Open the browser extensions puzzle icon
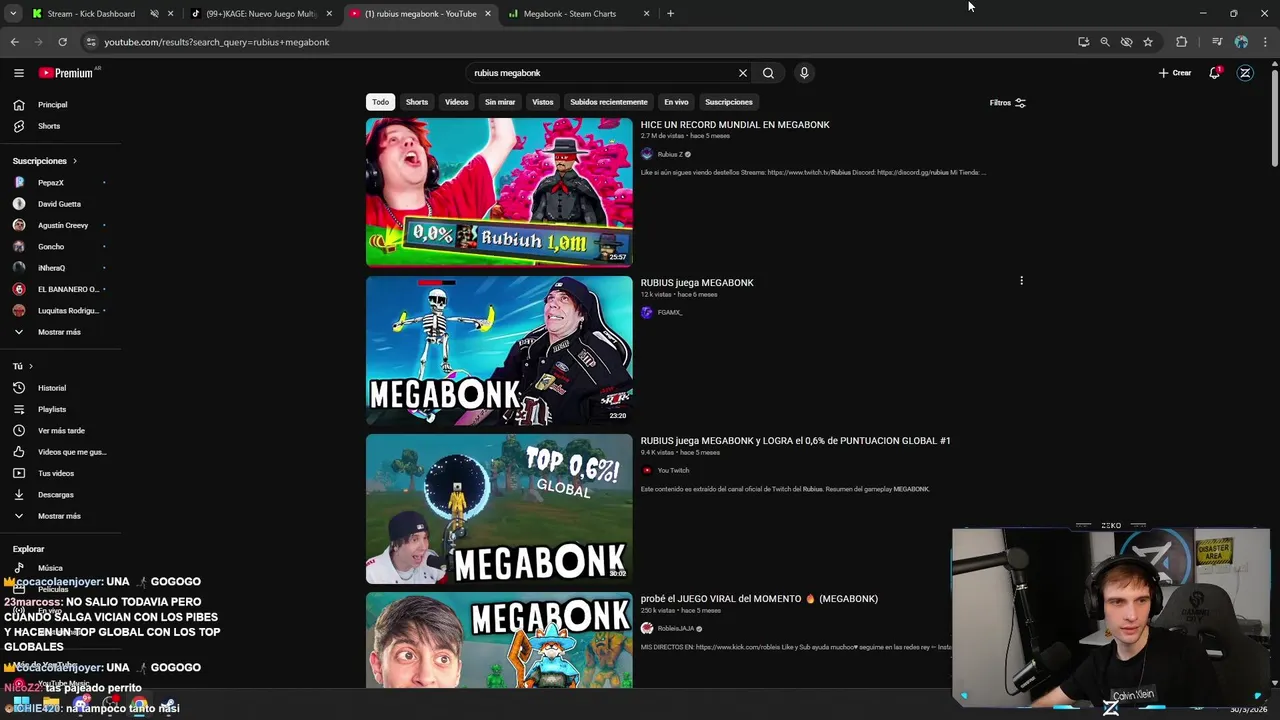The width and height of the screenshot is (1280, 720). [1182, 42]
